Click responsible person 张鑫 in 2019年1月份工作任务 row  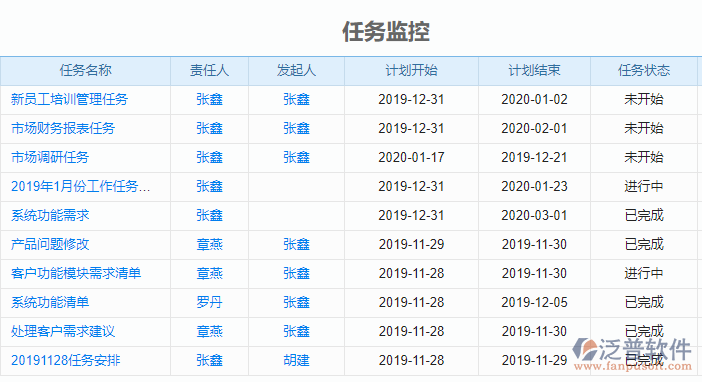point(210,186)
